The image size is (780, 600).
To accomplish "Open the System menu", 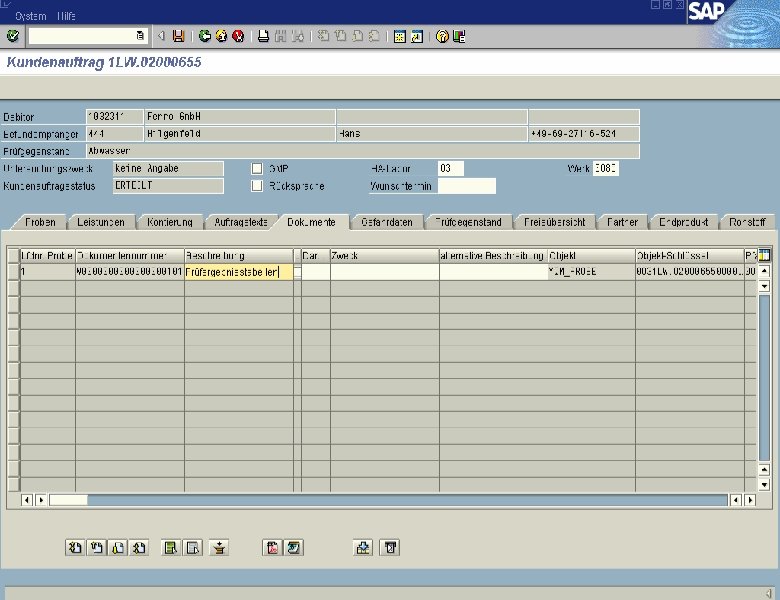I will (x=31, y=16).
